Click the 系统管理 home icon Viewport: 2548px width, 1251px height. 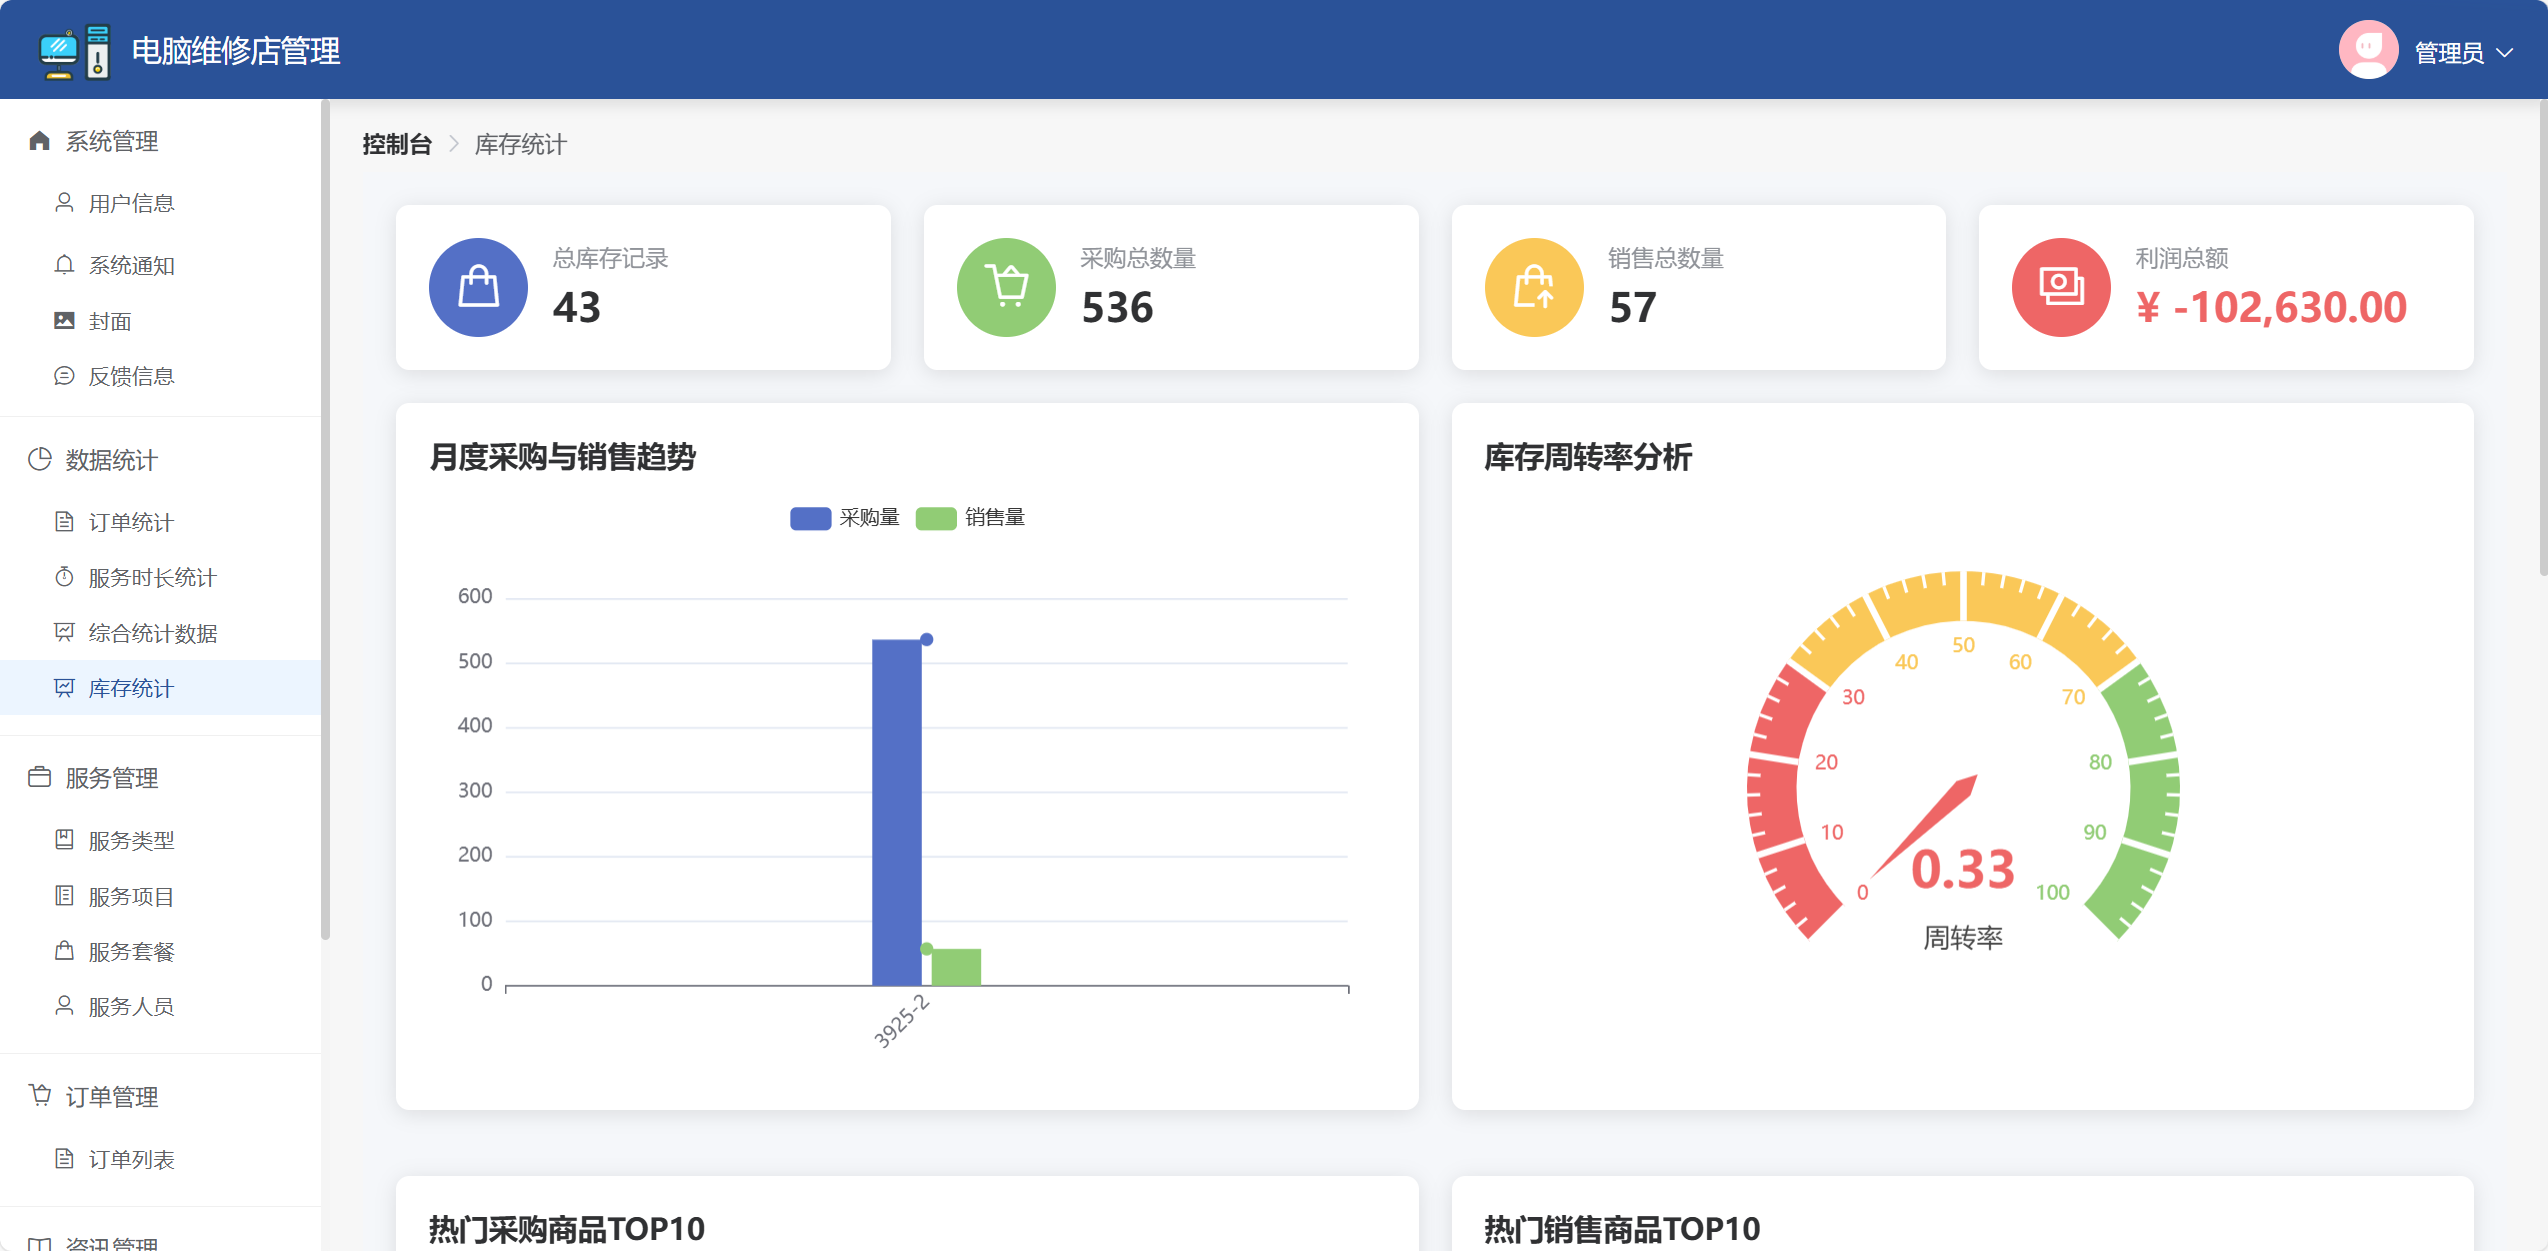(40, 141)
